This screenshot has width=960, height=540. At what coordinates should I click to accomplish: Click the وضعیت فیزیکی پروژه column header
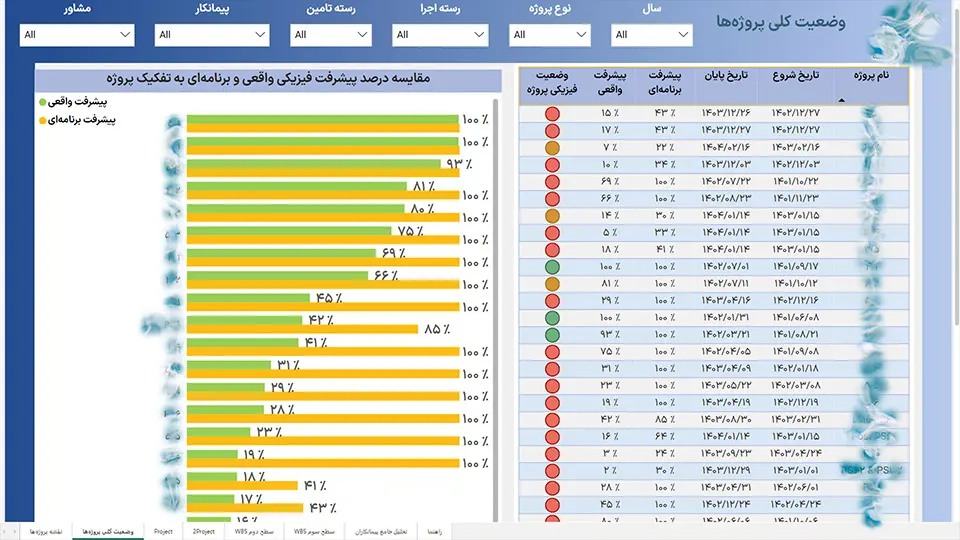[x=552, y=83]
